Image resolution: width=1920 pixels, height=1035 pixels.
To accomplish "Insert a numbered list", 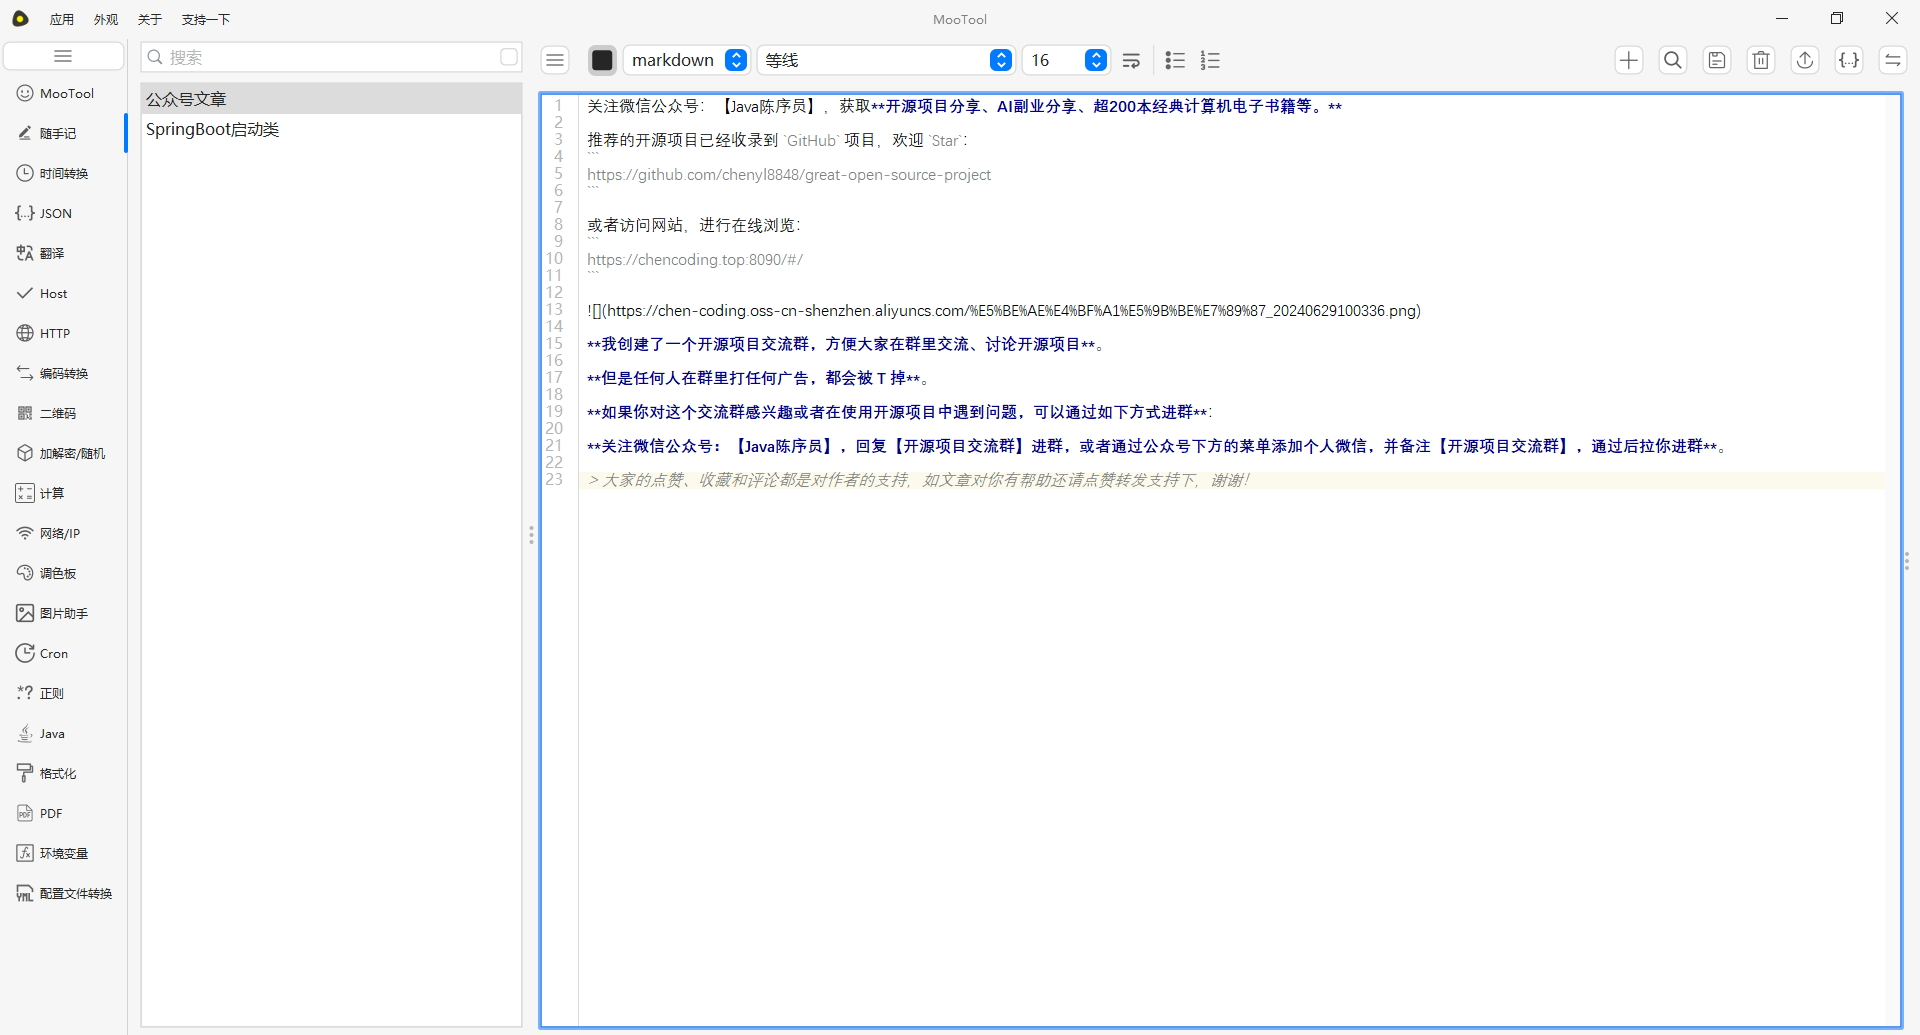I will point(1210,60).
